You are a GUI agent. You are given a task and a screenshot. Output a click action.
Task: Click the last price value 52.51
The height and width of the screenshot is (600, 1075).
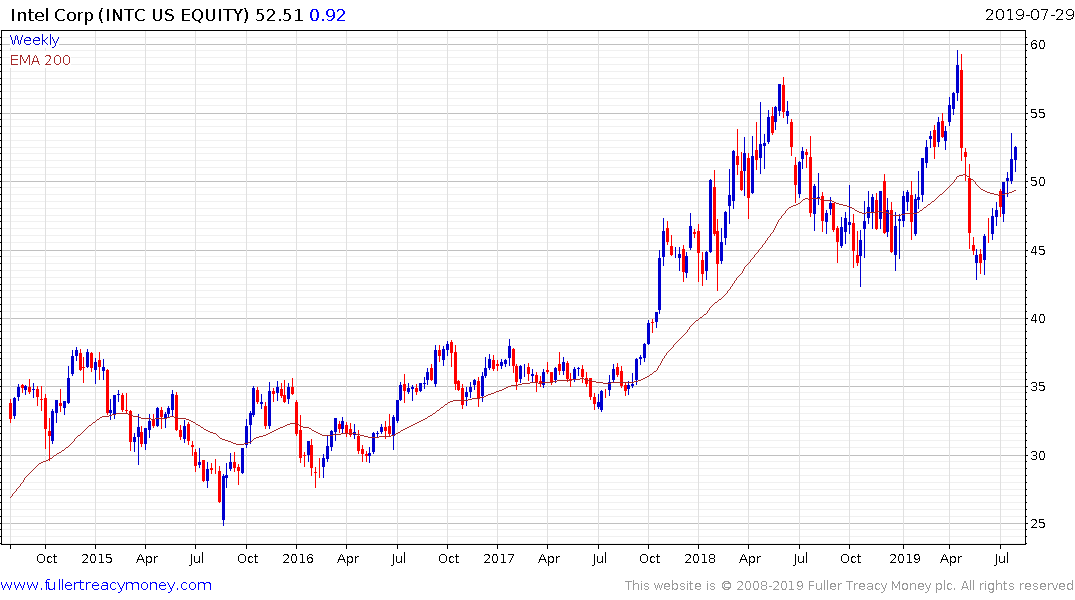[x=279, y=15]
